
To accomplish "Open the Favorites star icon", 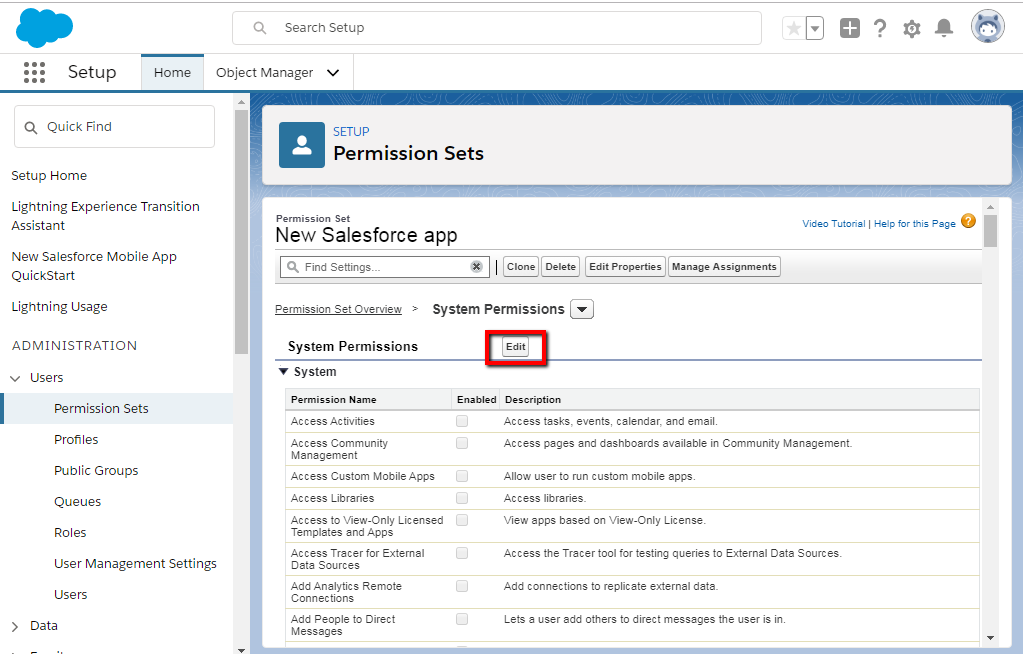I will pos(793,27).
